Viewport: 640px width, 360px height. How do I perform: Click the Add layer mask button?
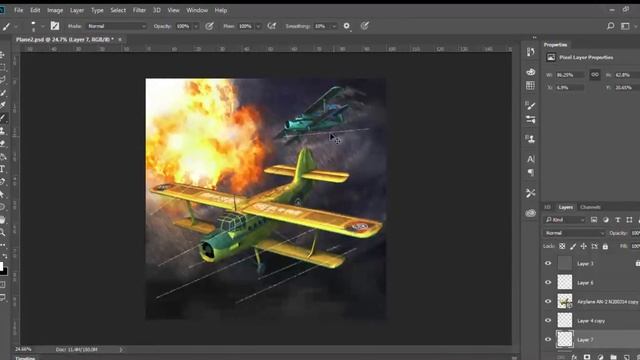coord(587,357)
